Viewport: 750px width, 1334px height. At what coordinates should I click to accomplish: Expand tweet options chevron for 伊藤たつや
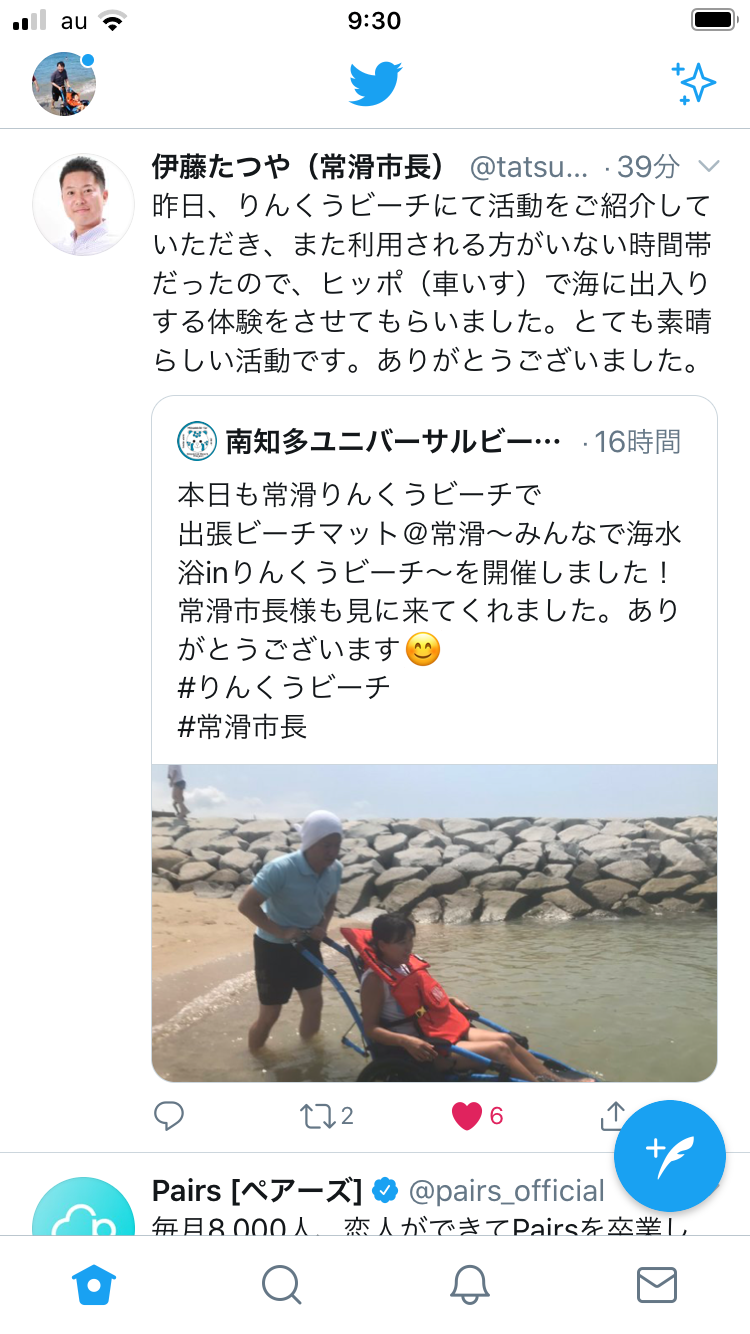pos(708,166)
